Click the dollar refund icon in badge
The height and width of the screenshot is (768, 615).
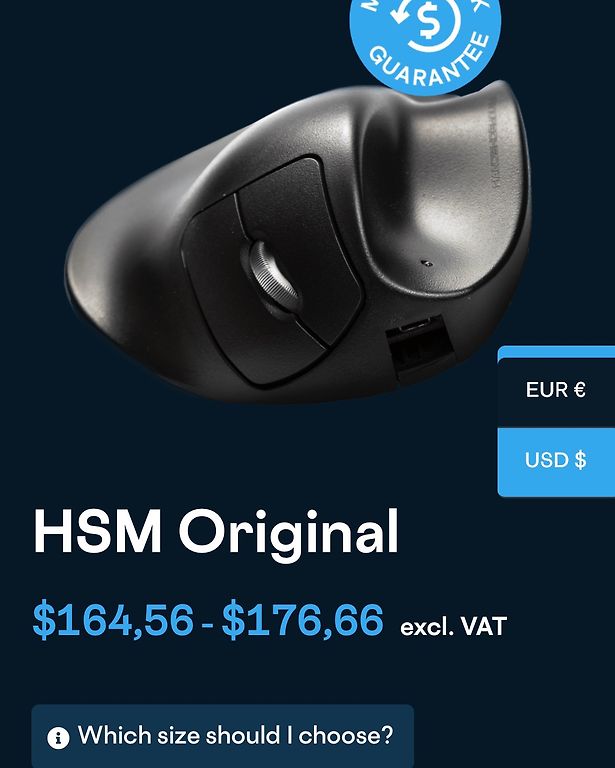click(426, 24)
